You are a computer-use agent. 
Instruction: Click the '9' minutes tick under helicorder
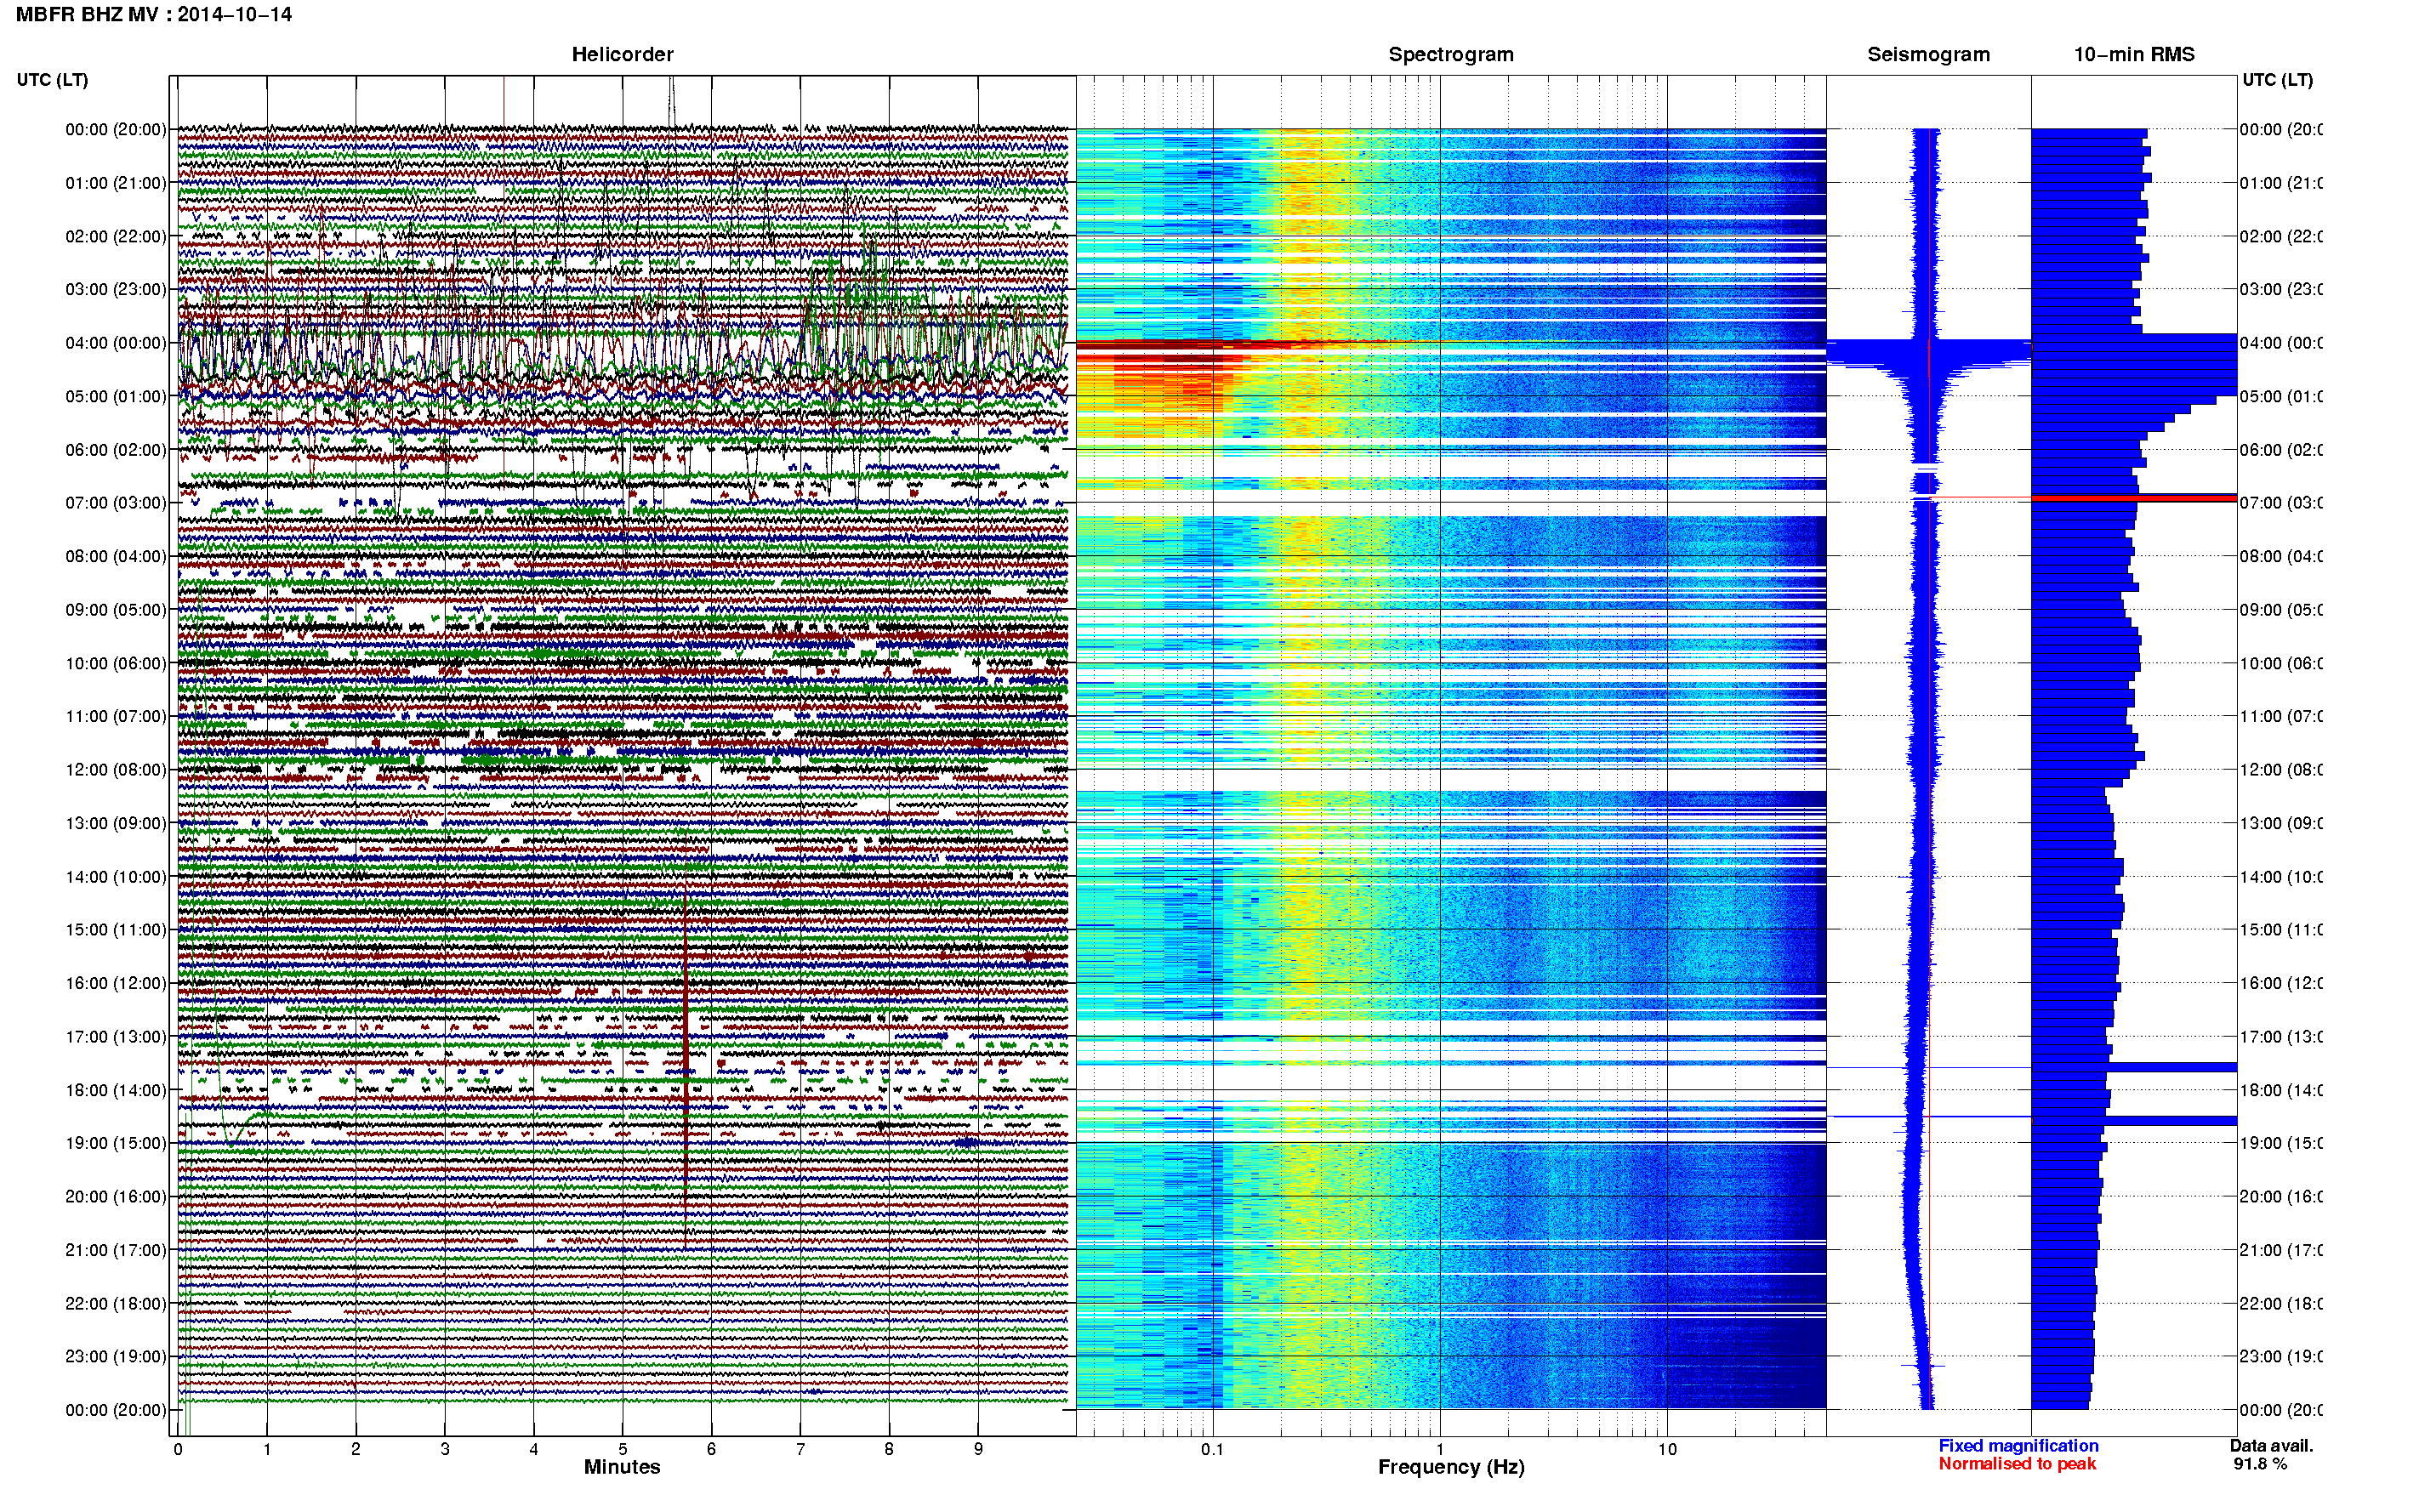(x=978, y=1449)
